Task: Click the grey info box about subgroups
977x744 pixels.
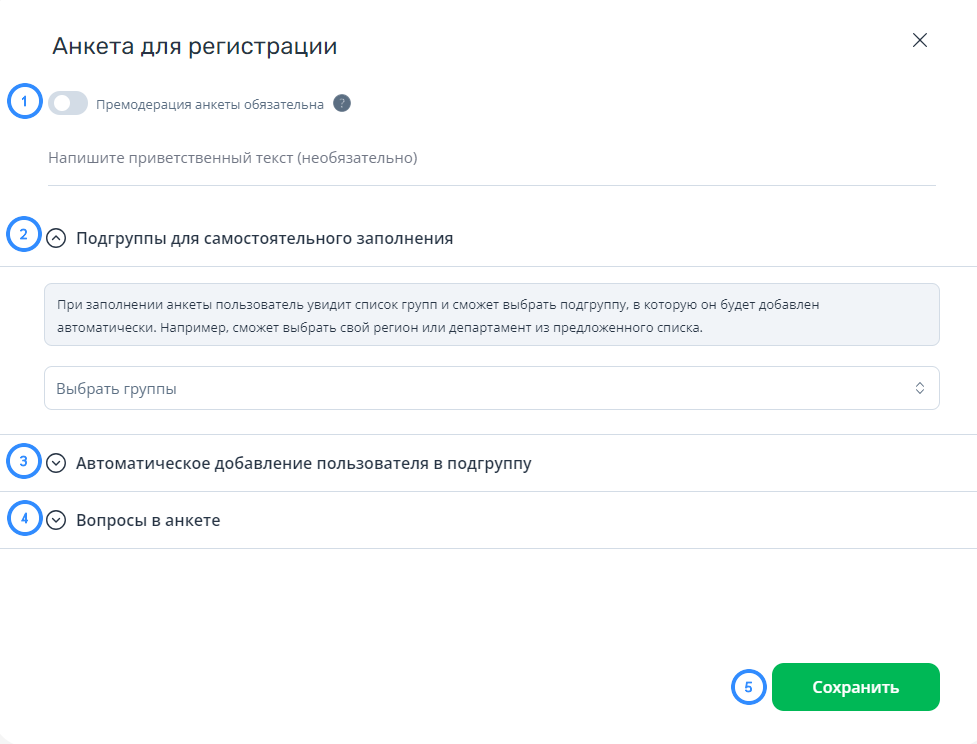Action: 492,315
